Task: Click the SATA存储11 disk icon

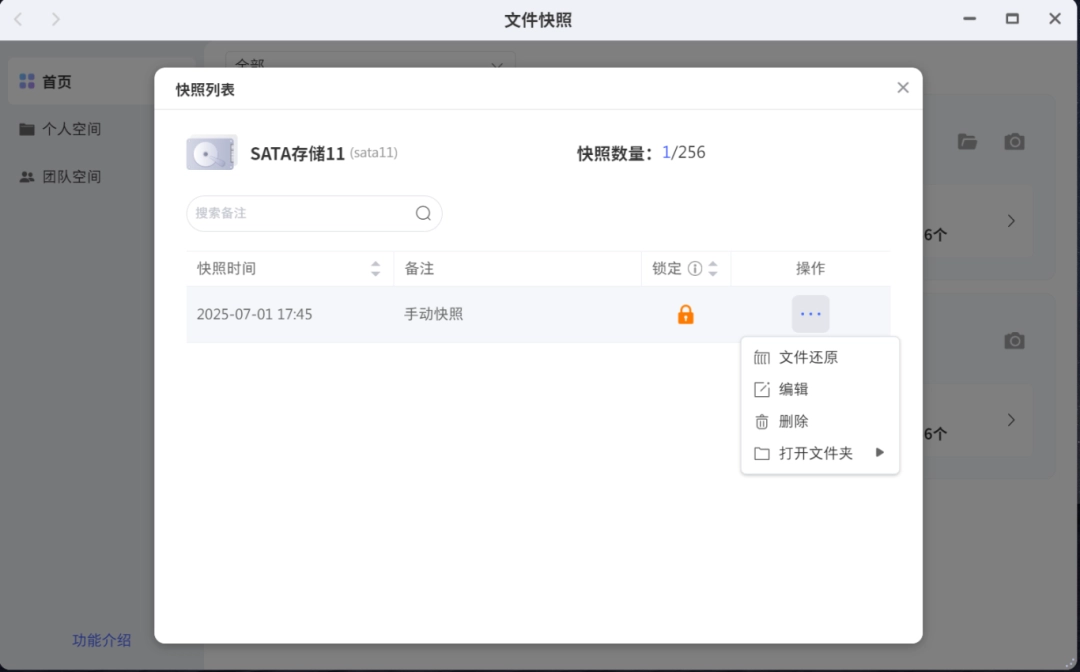Action: pos(211,152)
